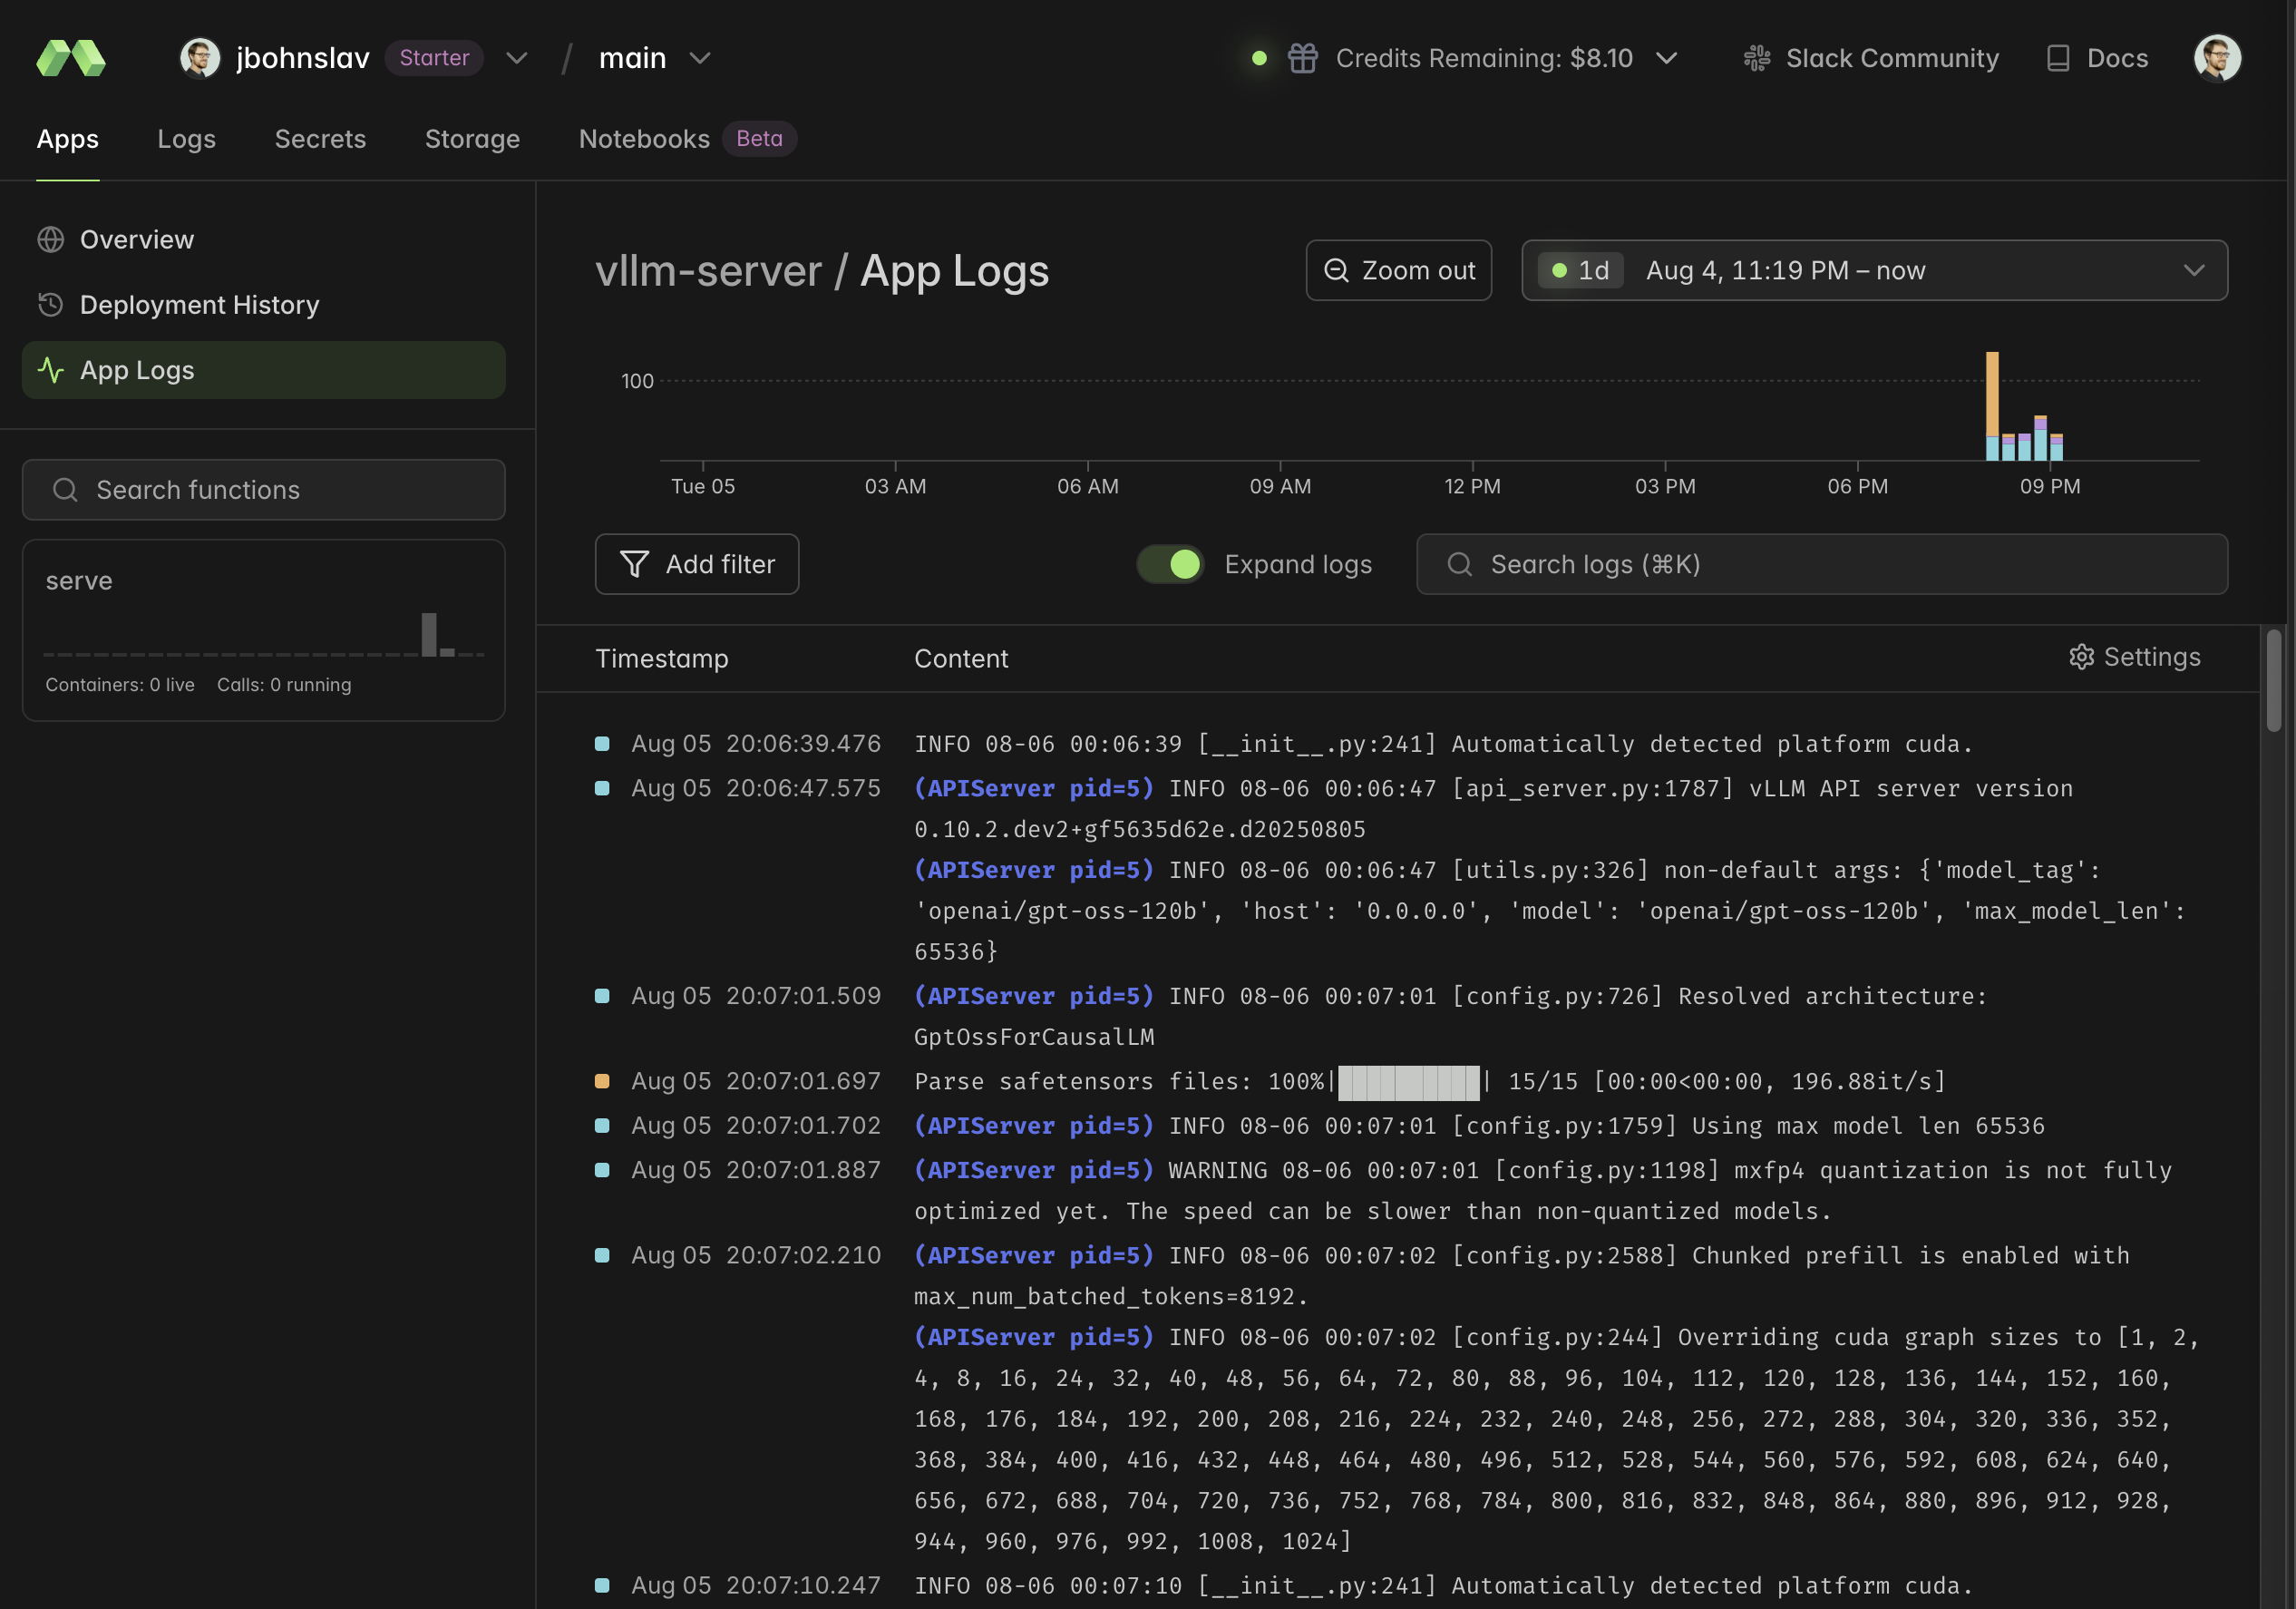
Task: Select App Logs in the sidebar
Action: [264, 370]
